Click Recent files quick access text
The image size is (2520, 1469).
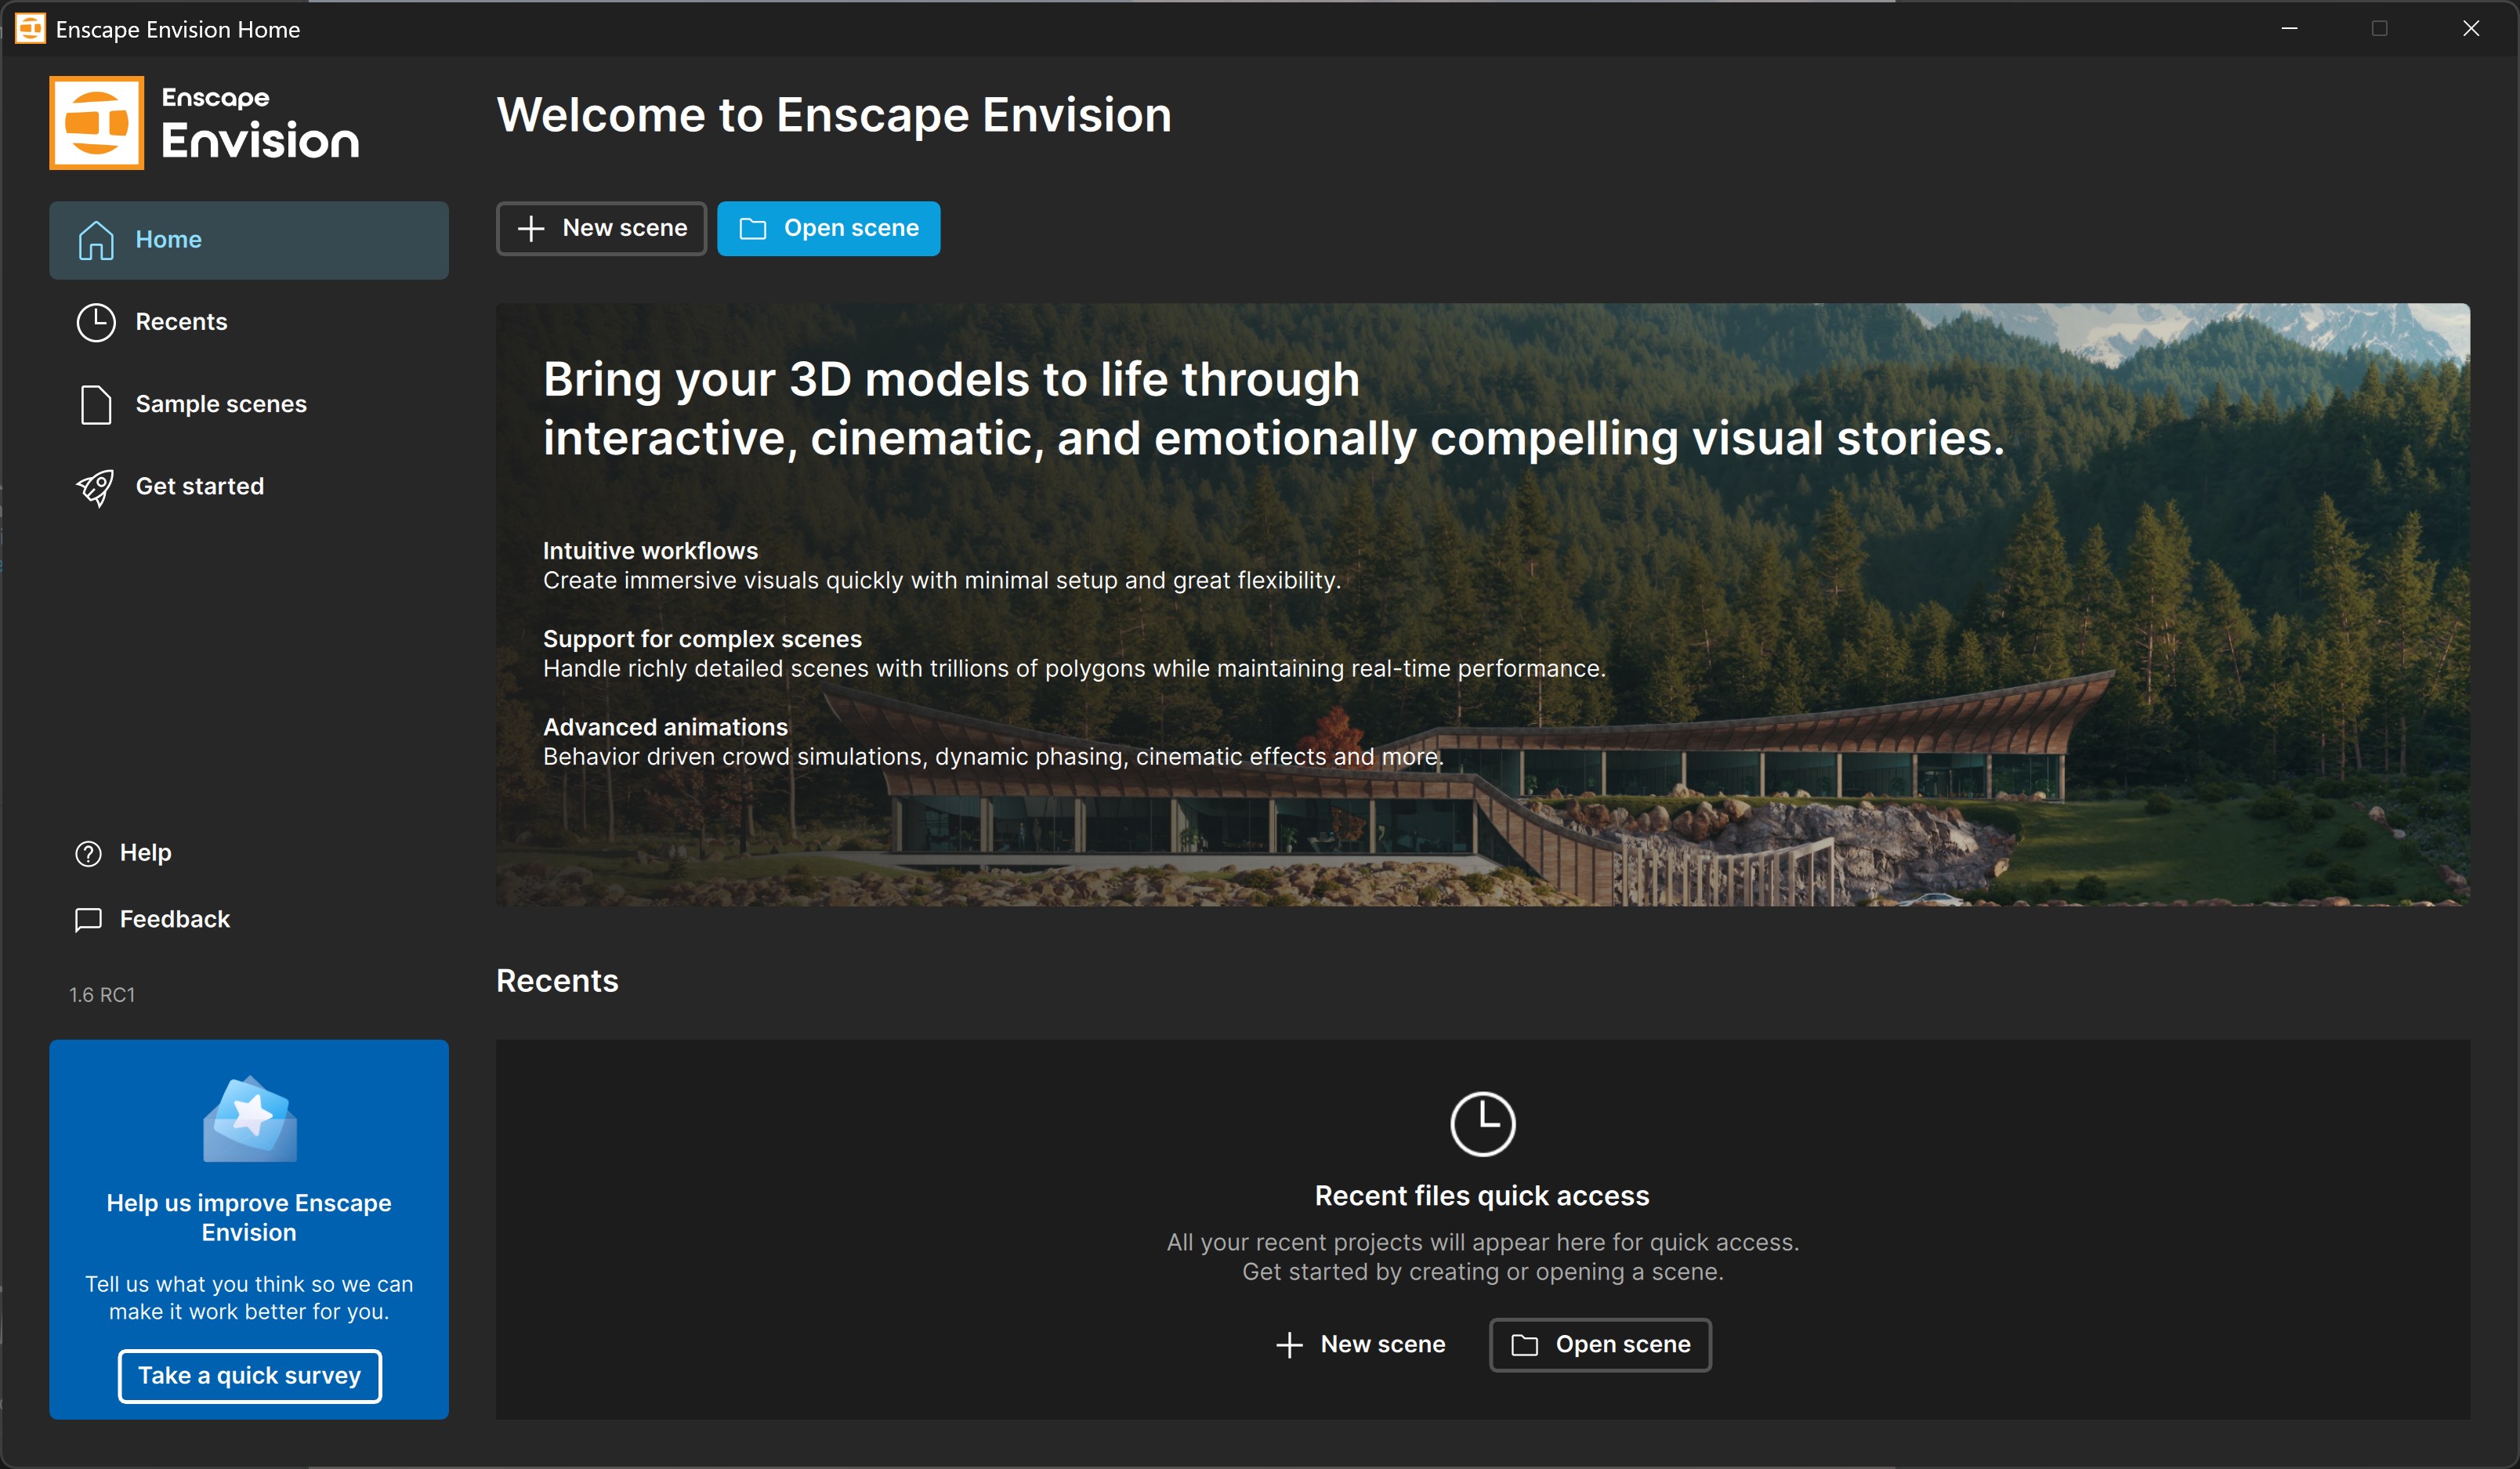point(1482,1196)
